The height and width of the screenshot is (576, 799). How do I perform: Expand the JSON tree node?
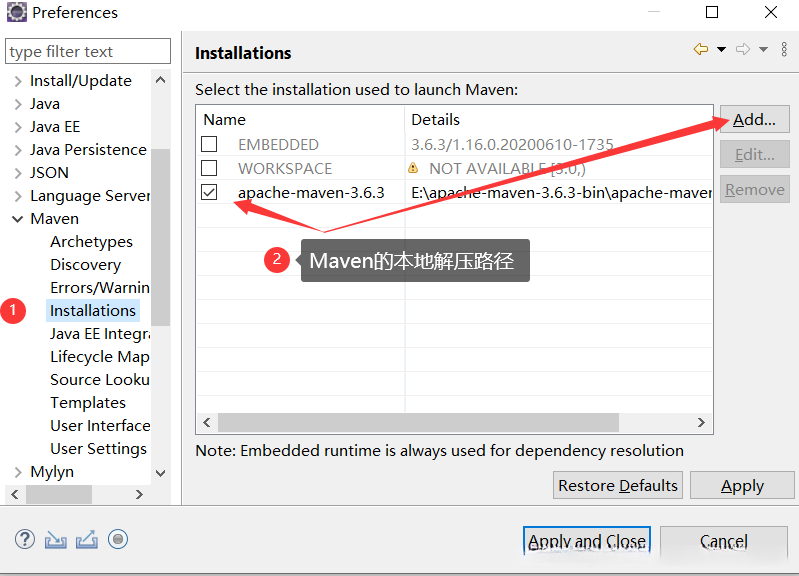pyautogui.click(x=18, y=173)
